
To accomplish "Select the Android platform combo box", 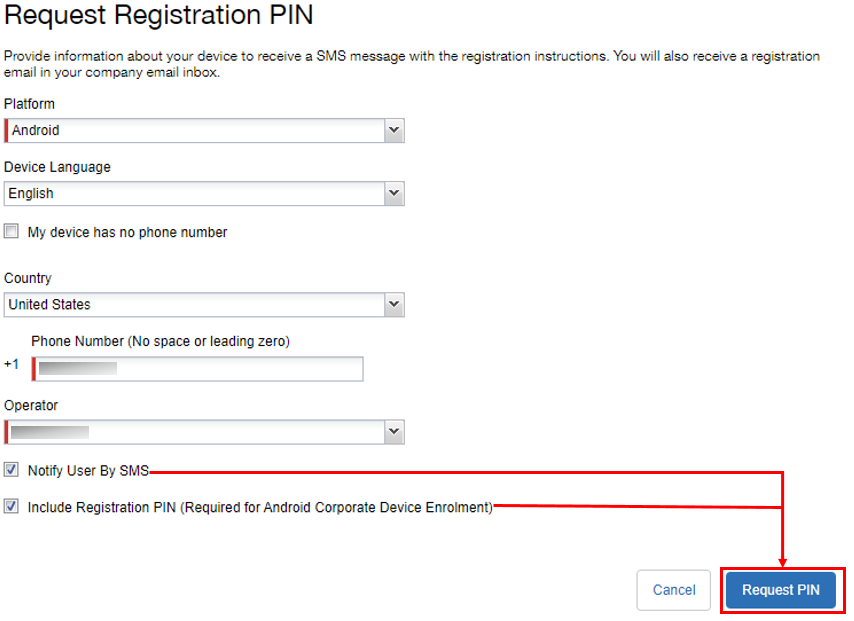I will point(195,131).
